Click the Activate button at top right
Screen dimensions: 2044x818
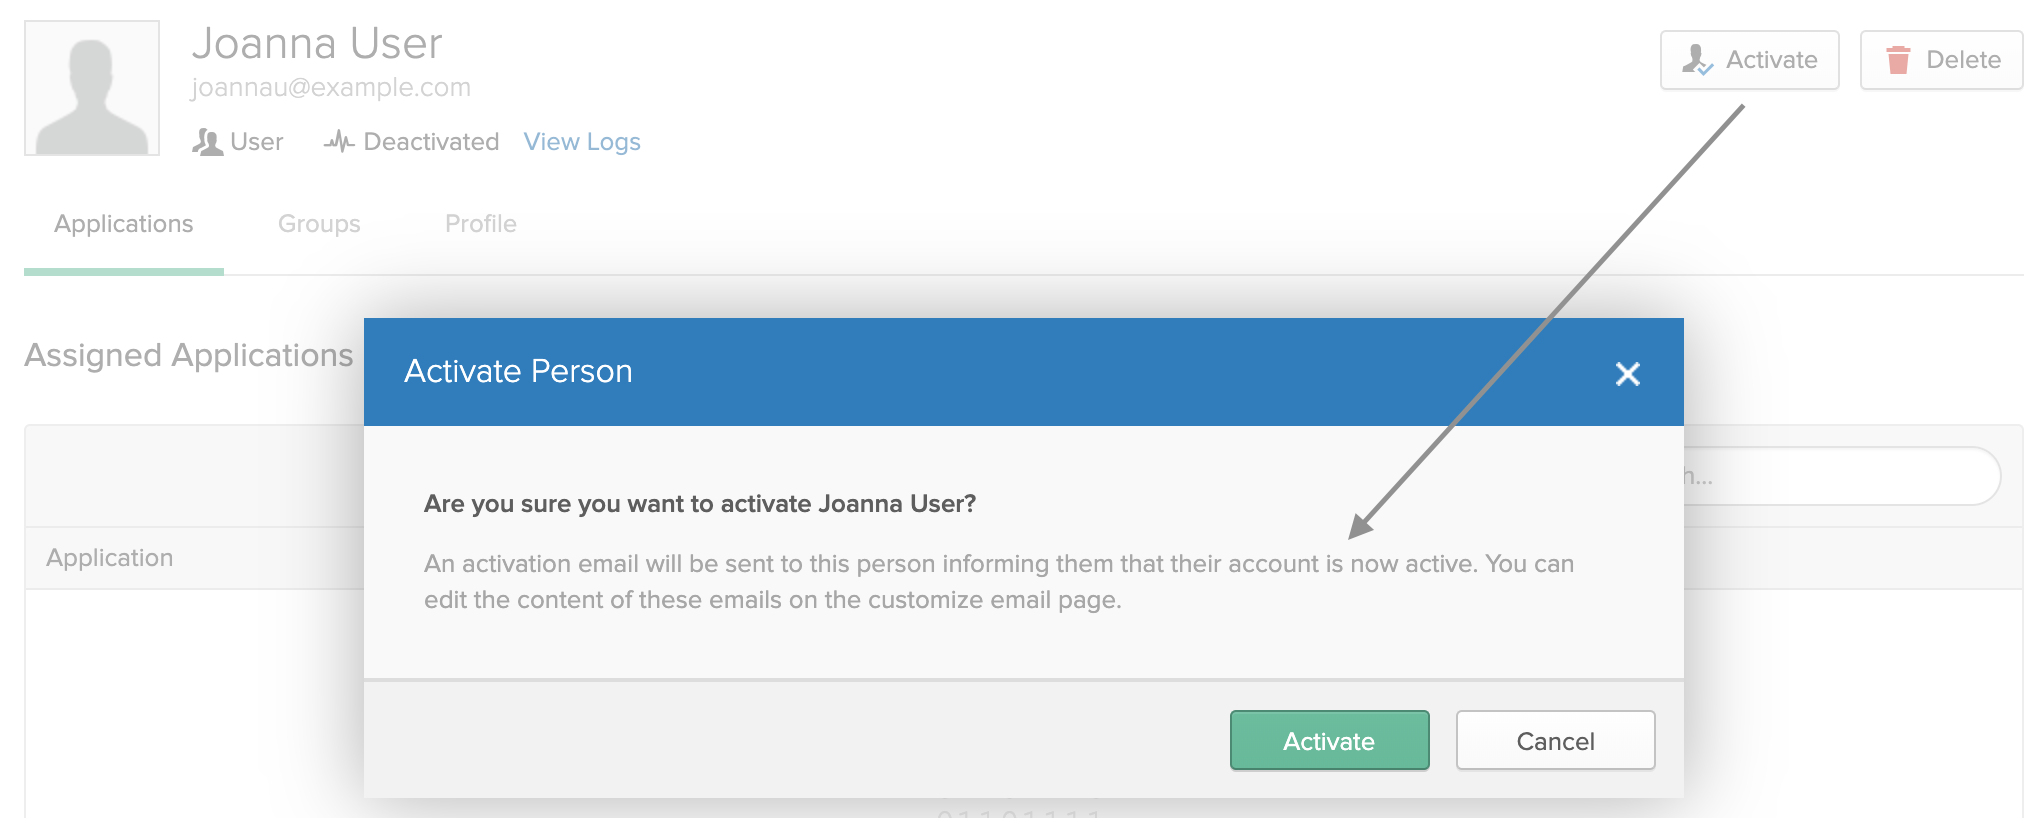pyautogui.click(x=1749, y=60)
